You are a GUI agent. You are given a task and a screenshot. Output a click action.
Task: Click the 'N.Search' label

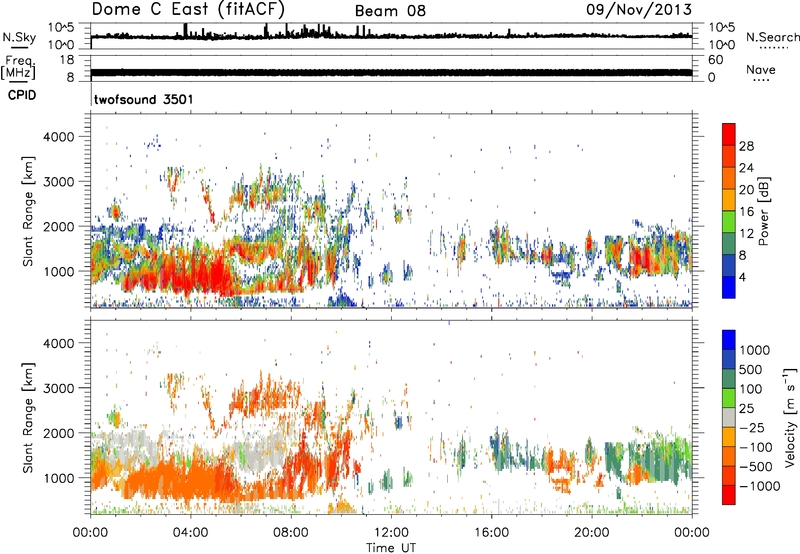click(x=772, y=37)
